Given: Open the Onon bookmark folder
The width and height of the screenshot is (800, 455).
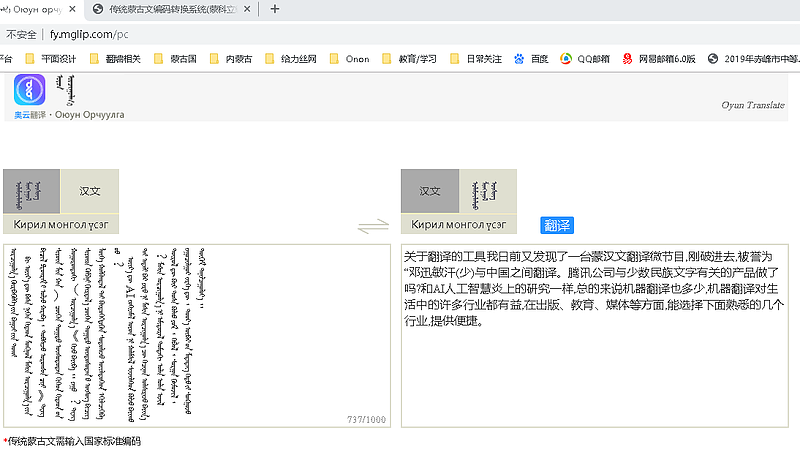Looking at the screenshot, I should [x=349, y=59].
